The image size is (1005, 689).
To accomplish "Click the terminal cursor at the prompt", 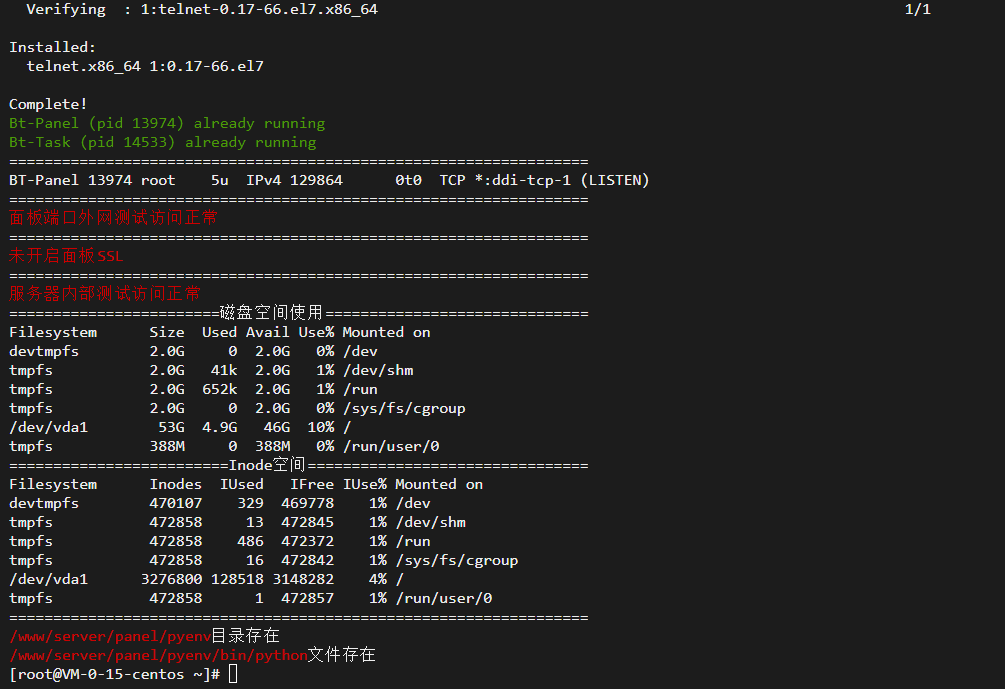I will (x=233, y=674).
